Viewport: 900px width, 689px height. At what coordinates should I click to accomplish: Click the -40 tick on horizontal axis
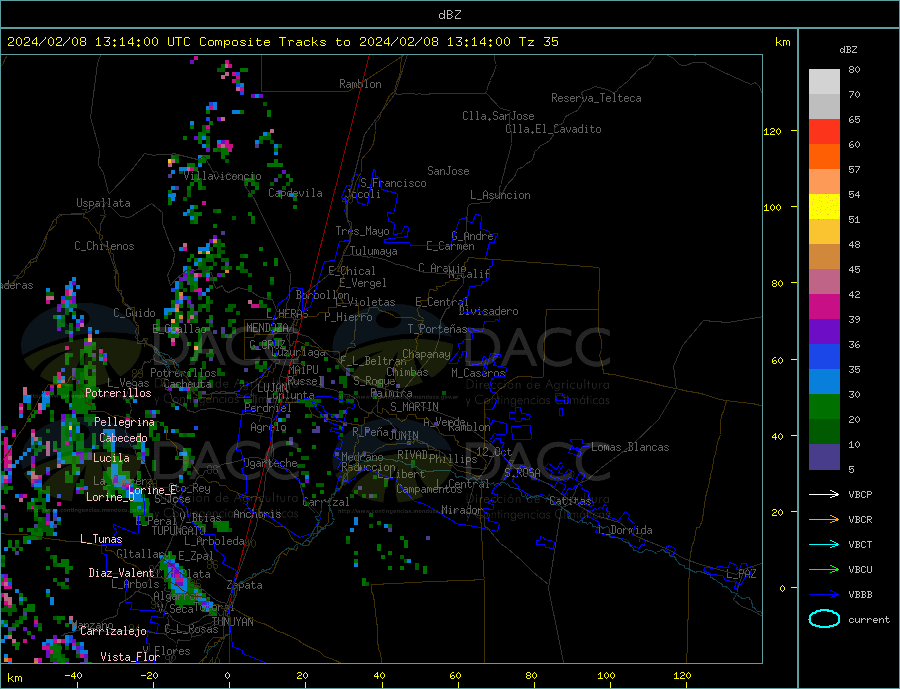coord(73,675)
